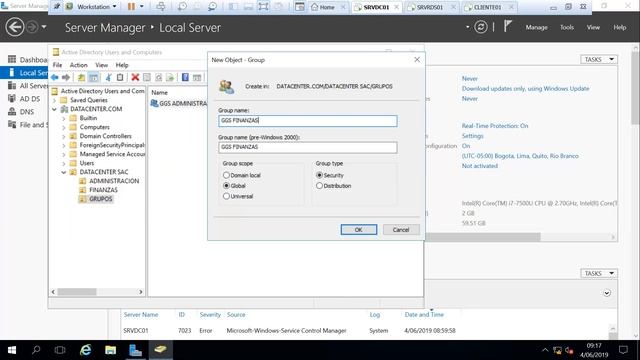Click the ADUC toolbar forward arrow
The width and height of the screenshot is (640, 360).
[x=66, y=77]
